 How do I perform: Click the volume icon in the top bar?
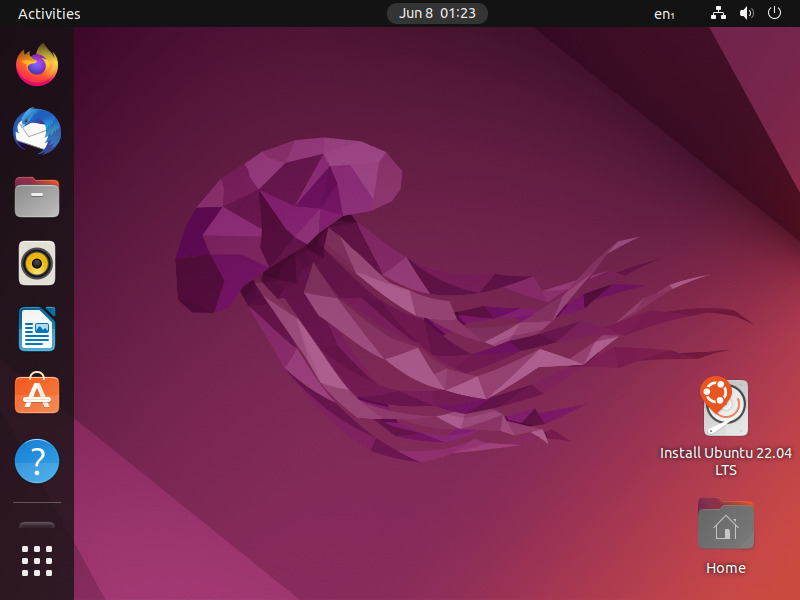point(746,13)
